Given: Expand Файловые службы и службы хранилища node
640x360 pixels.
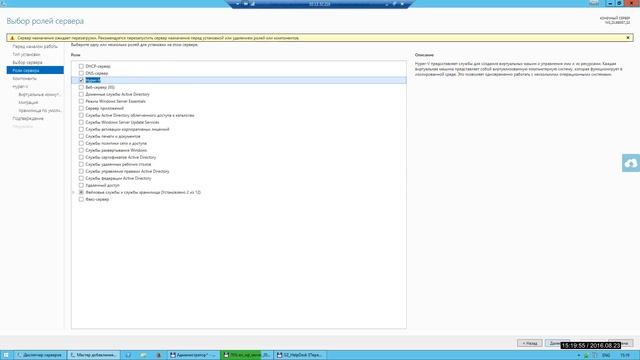Looking at the screenshot, I should 74,192.
